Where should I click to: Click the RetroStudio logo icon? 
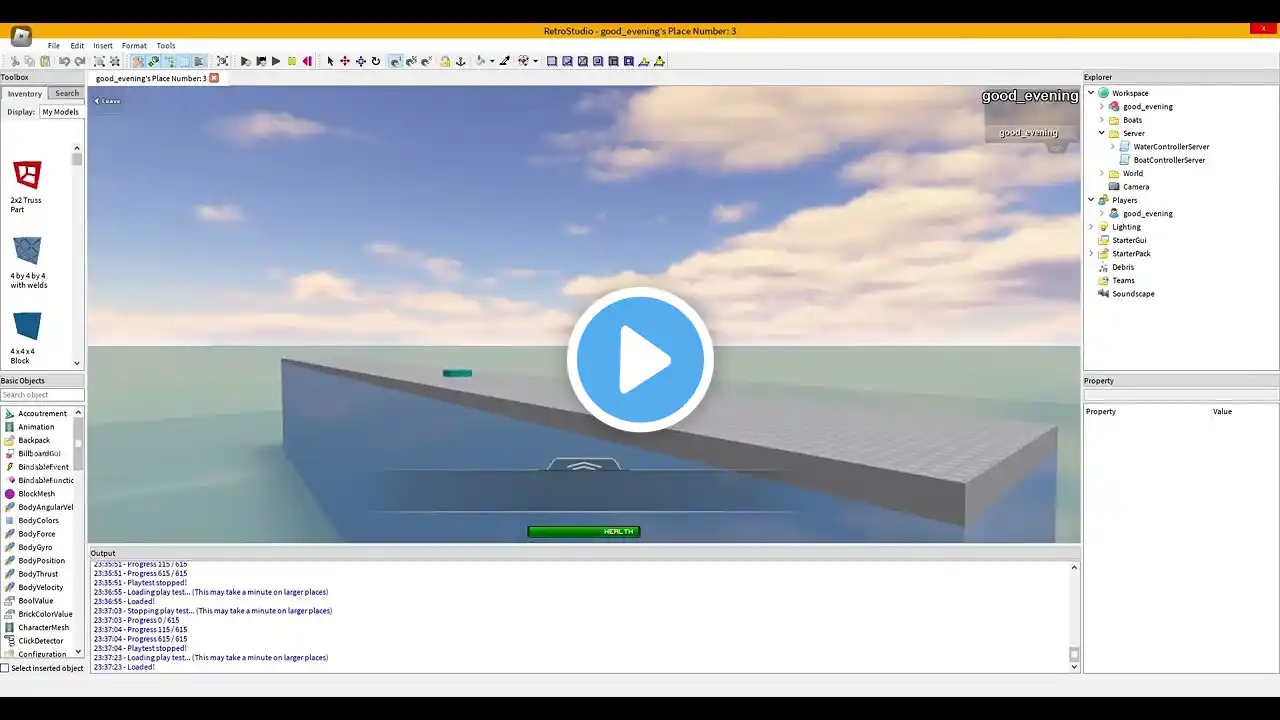(21, 36)
